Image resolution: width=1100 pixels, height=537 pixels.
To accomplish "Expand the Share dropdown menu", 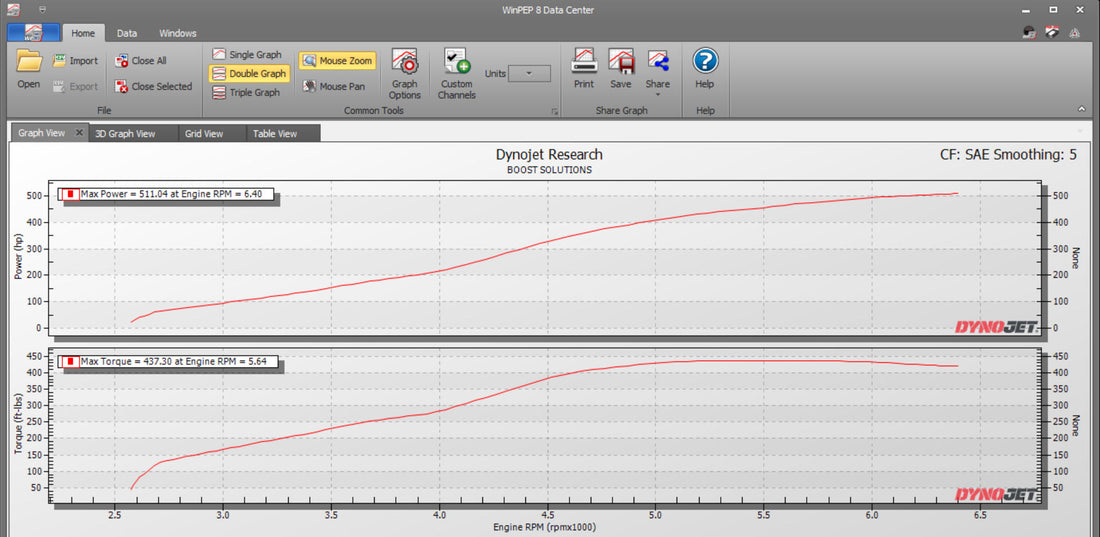I will (657, 95).
